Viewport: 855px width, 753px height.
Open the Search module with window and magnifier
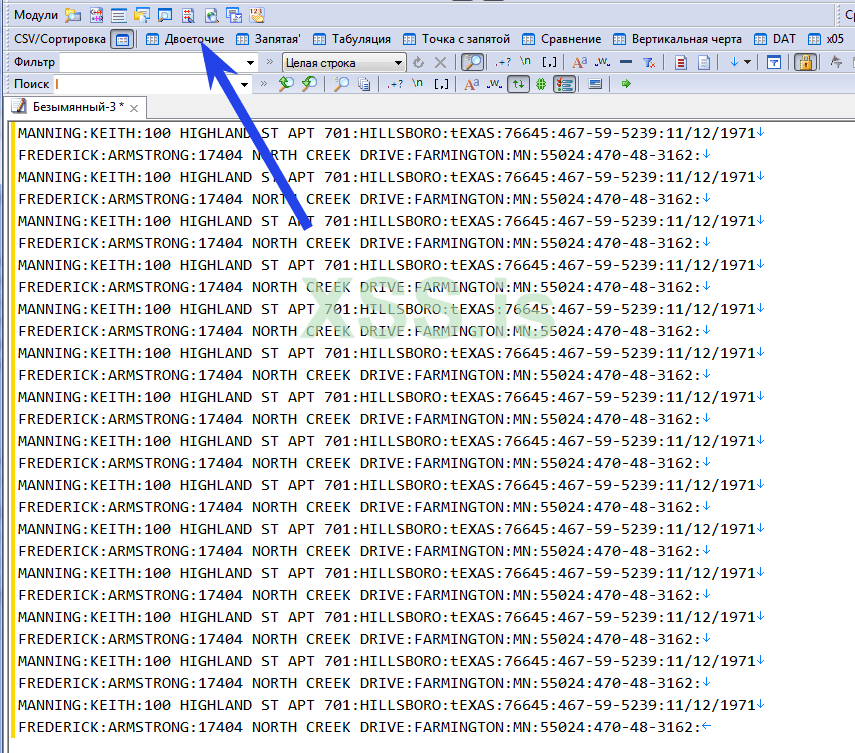[165, 15]
